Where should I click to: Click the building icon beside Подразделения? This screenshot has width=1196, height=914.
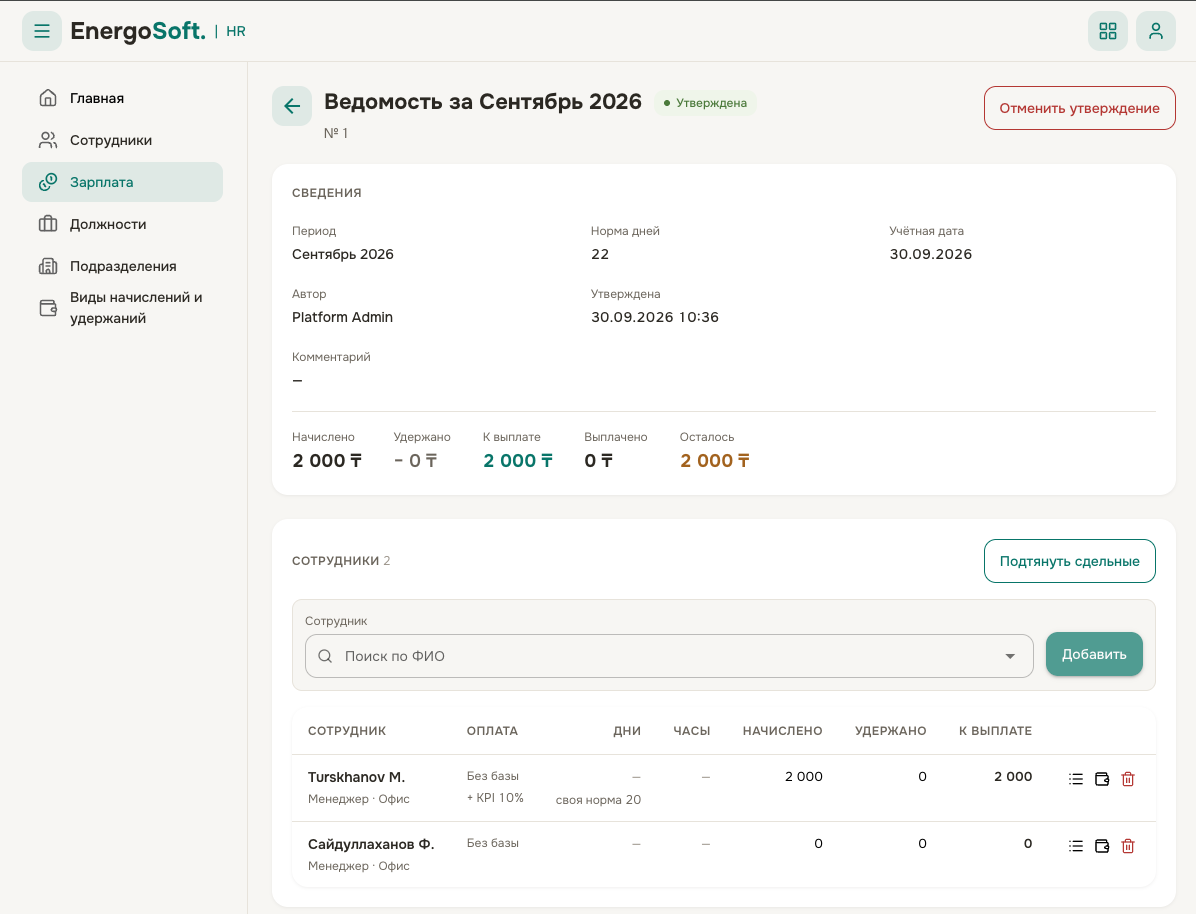tap(48, 266)
